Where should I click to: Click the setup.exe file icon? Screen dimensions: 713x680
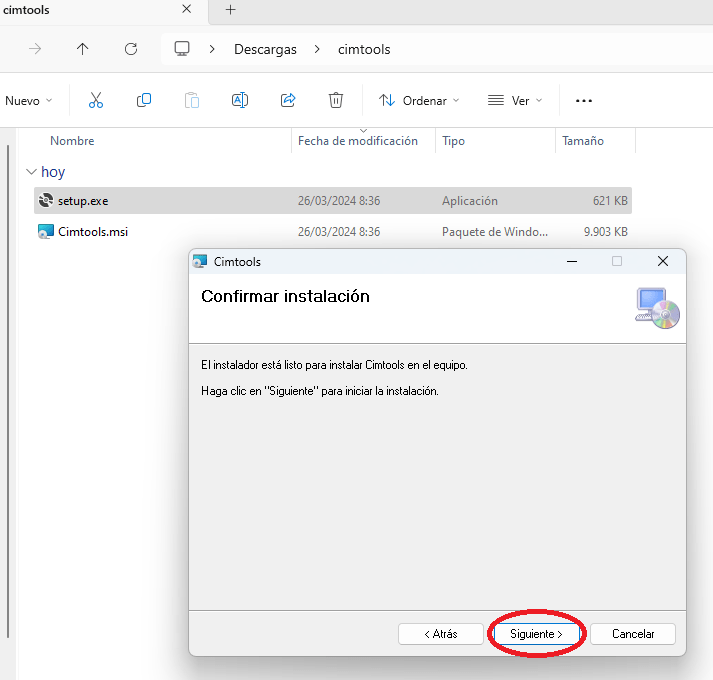tap(45, 200)
